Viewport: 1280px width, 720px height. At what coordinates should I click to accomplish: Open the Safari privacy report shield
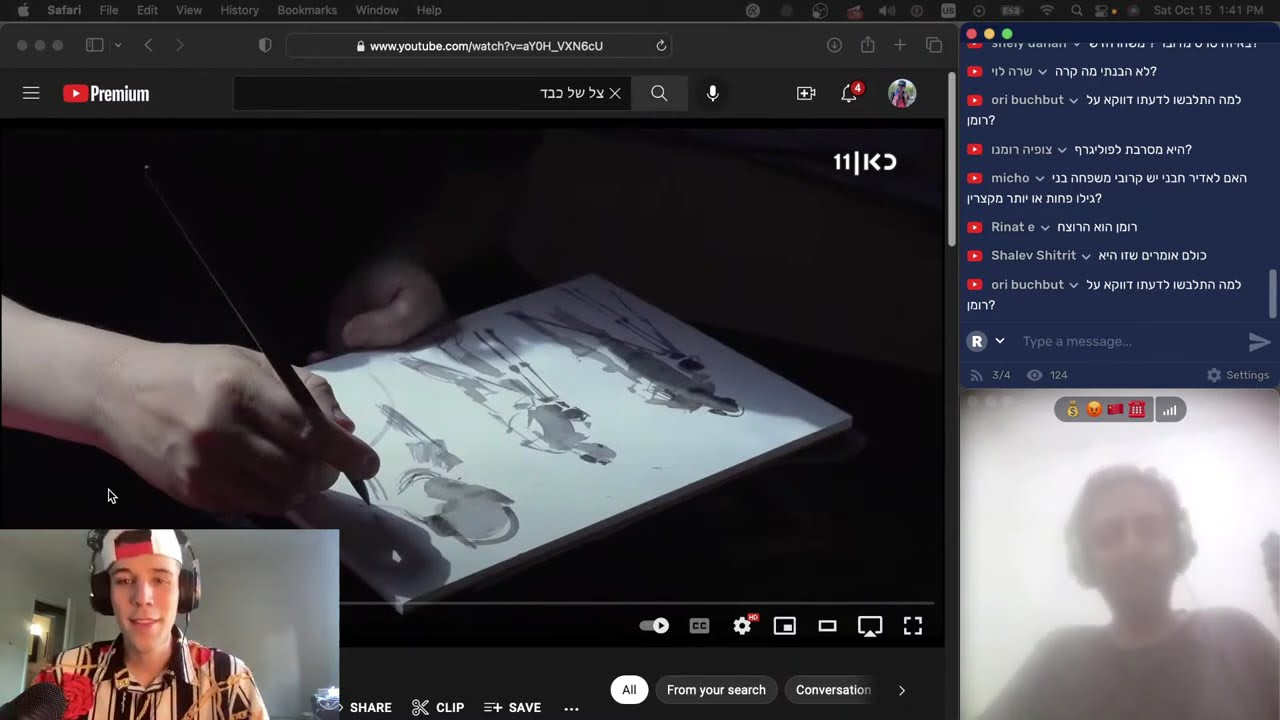[x=265, y=45]
